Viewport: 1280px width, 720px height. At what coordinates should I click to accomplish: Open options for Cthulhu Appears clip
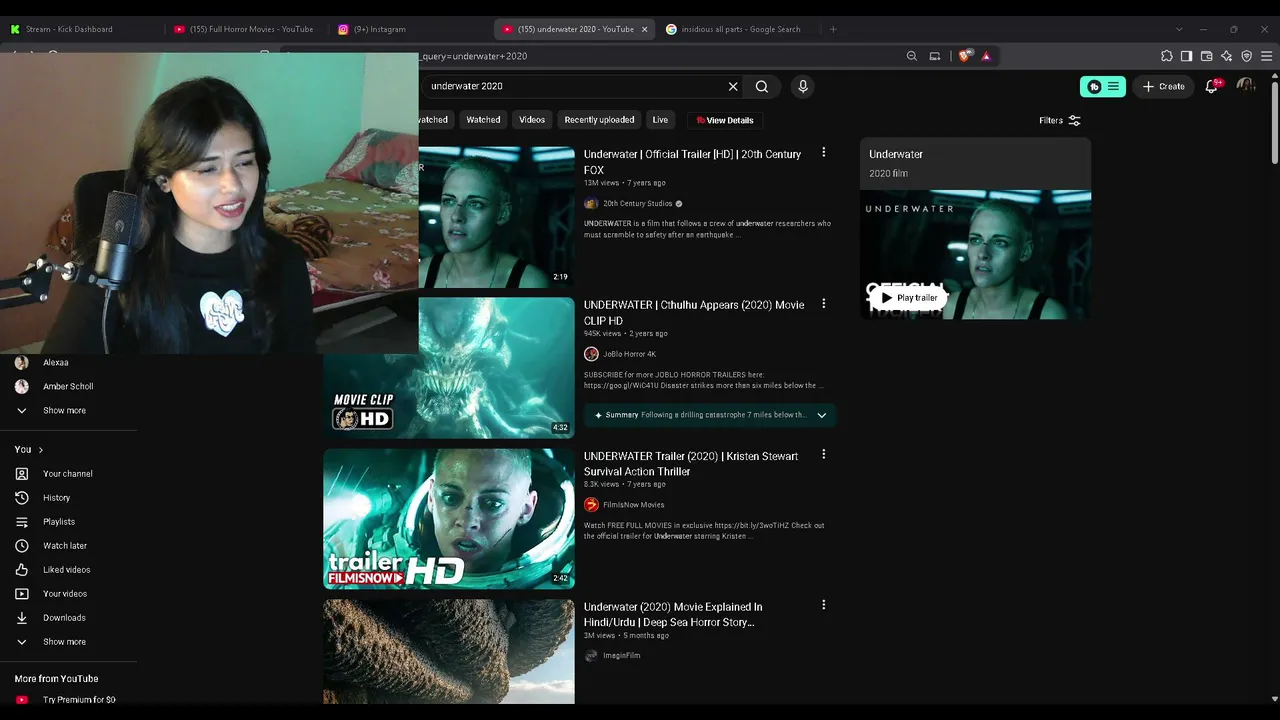823,304
